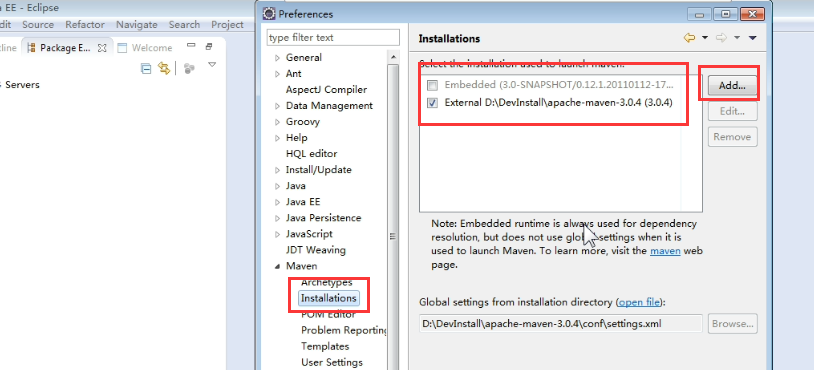Click Collapse All icon in Package Explorer

pyautogui.click(x=146, y=68)
